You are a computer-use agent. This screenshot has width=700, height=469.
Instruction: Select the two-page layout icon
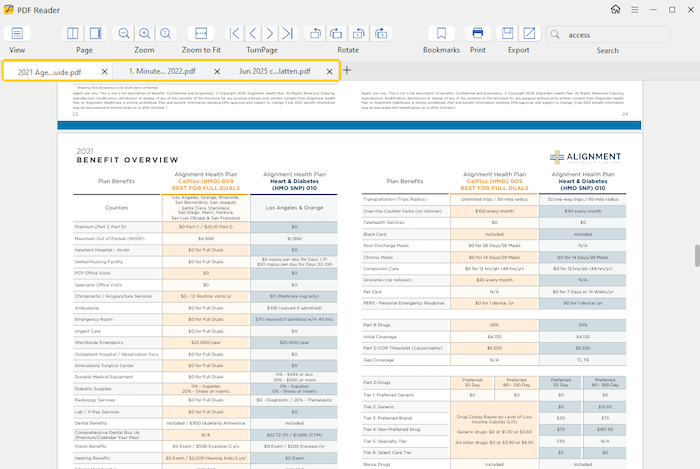coord(73,33)
